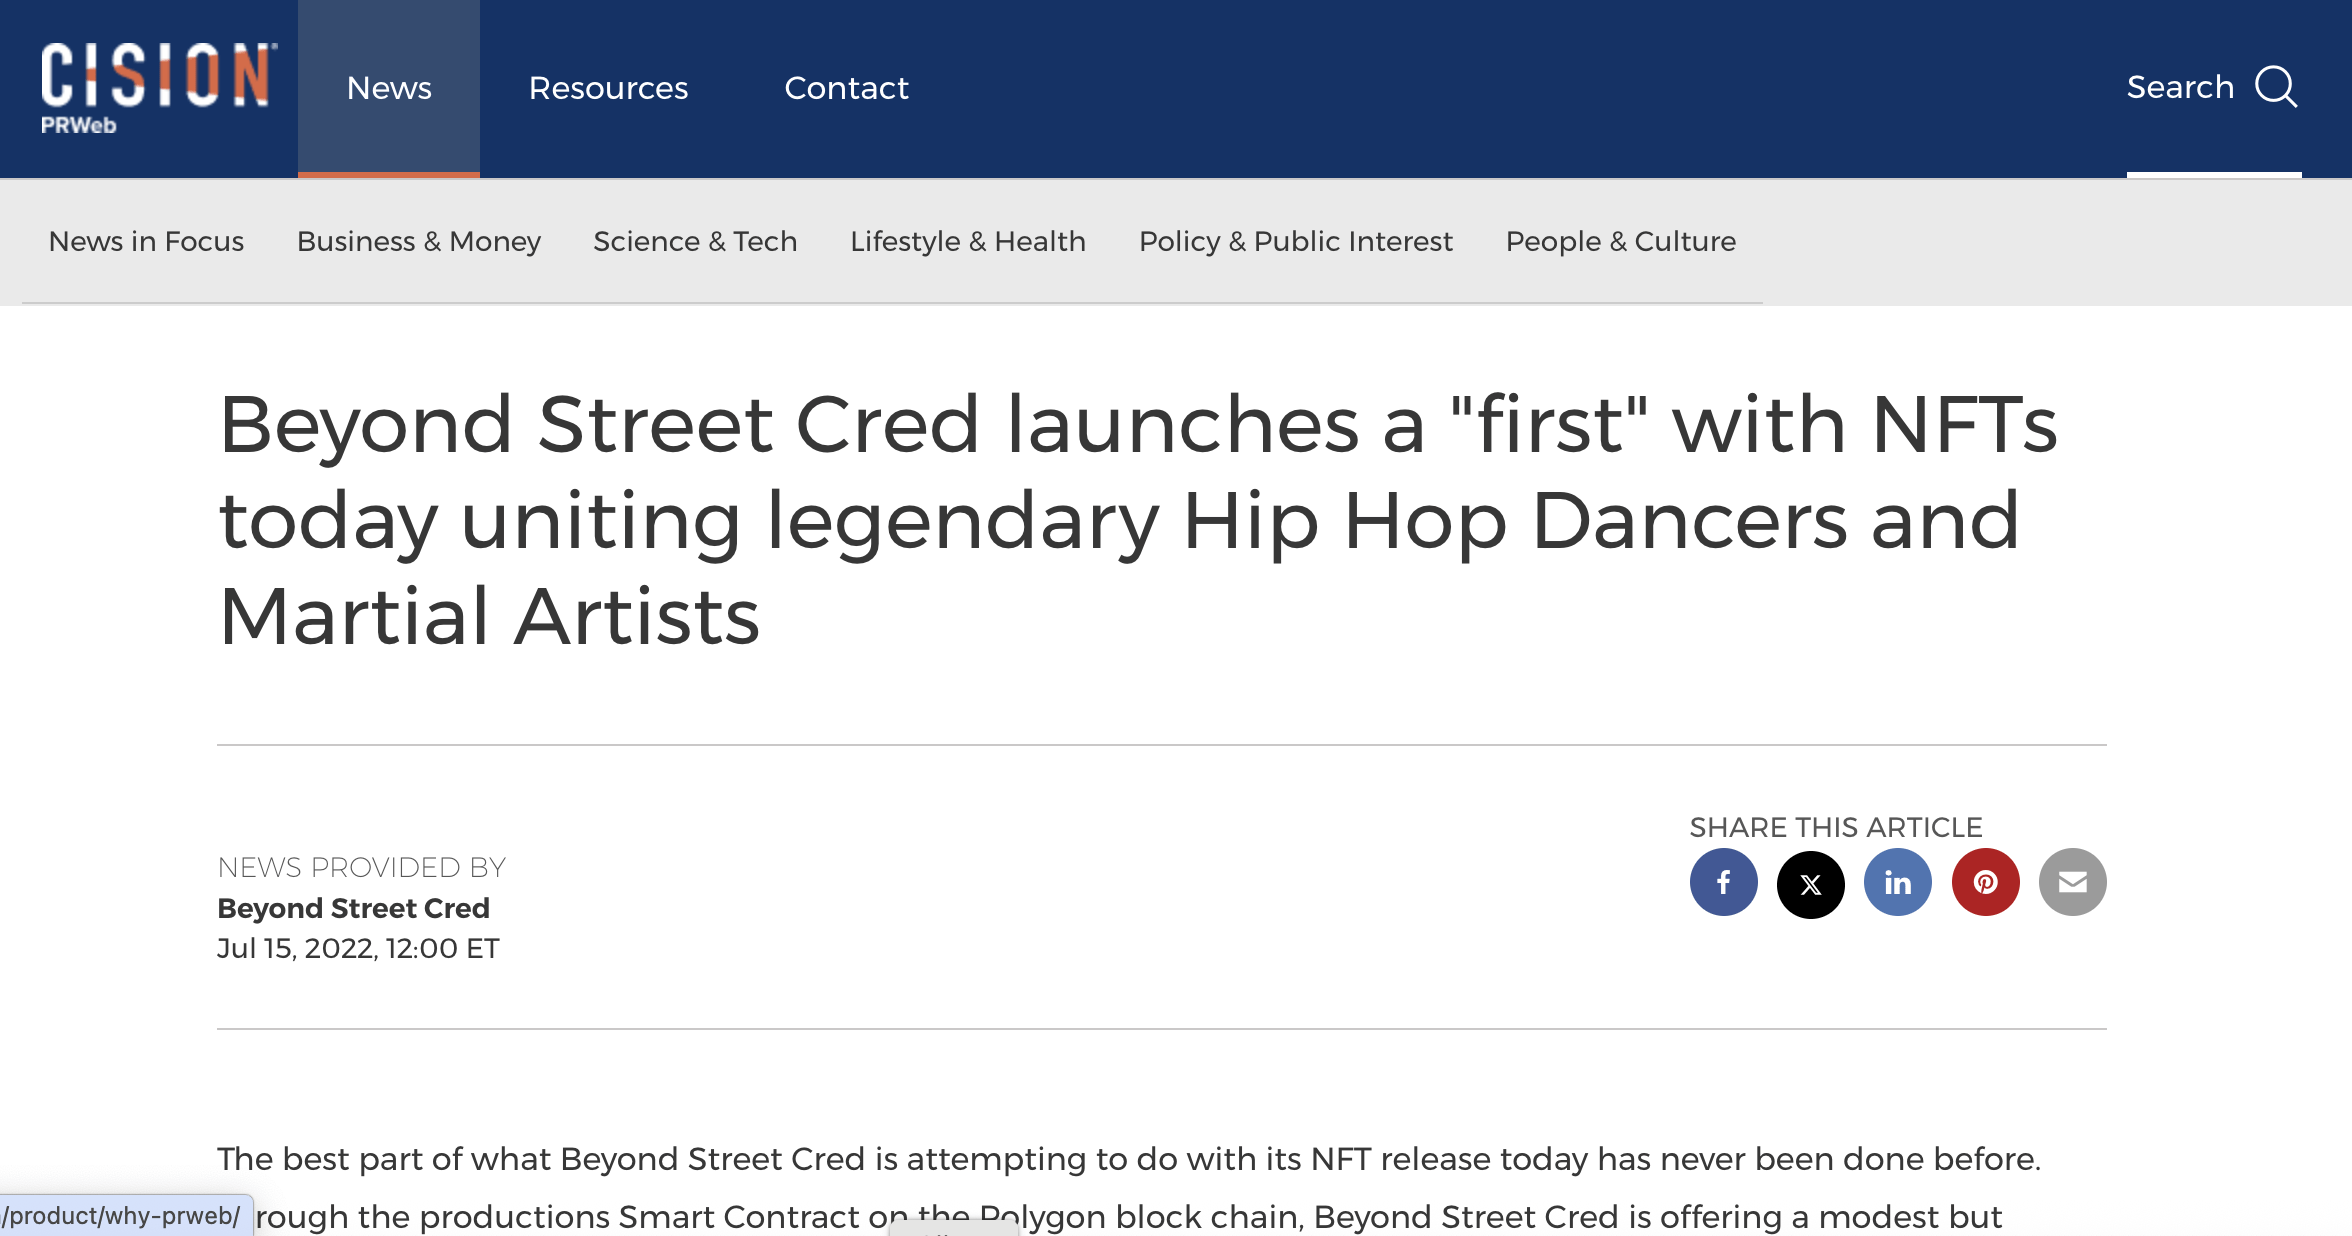Select Business & Money category
Image resolution: width=2352 pixels, height=1236 pixels.
point(418,241)
